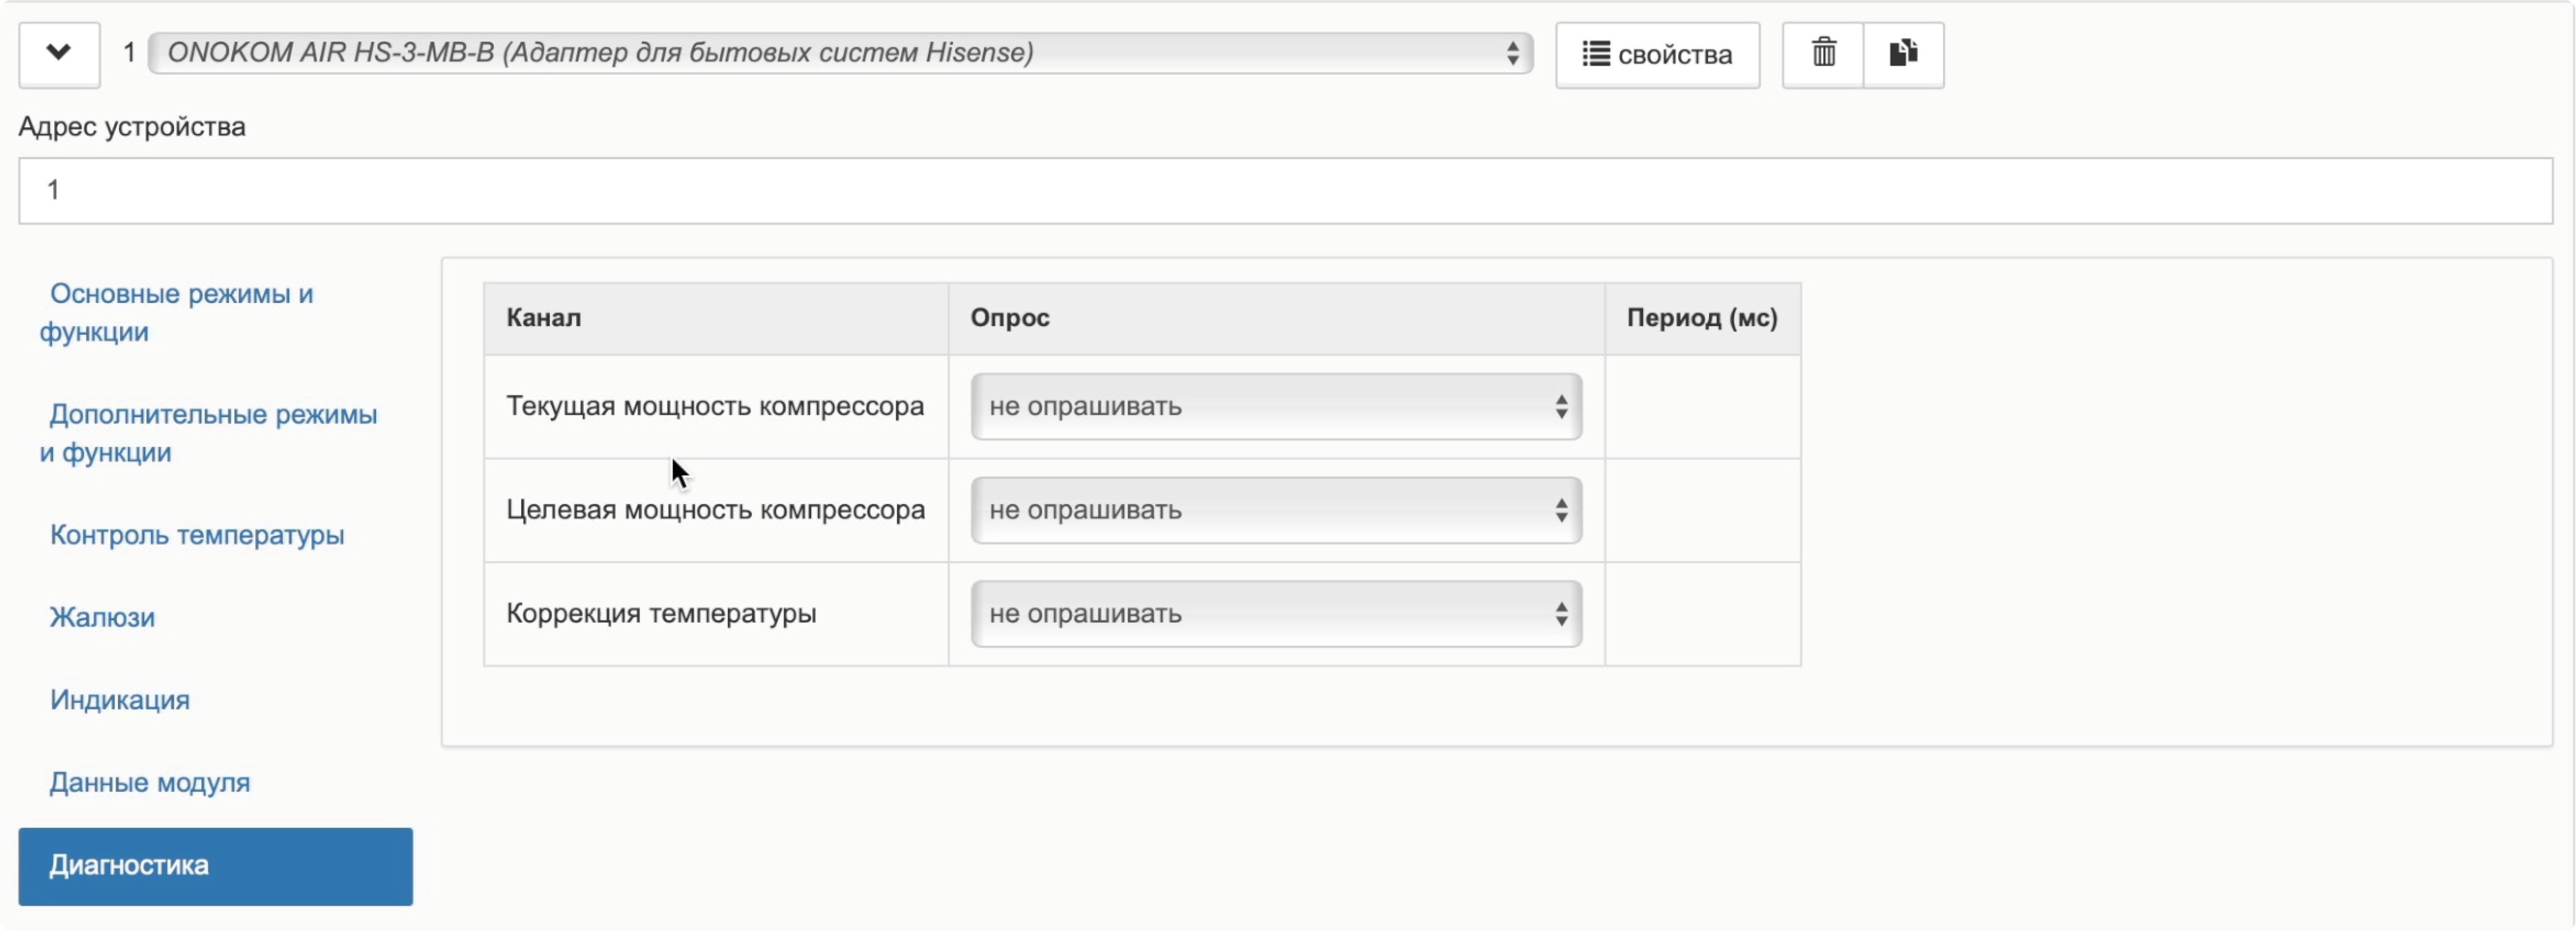Open polling dropdown for Текущая мощность компрессора
2576x931 pixels.
pos(1275,406)
